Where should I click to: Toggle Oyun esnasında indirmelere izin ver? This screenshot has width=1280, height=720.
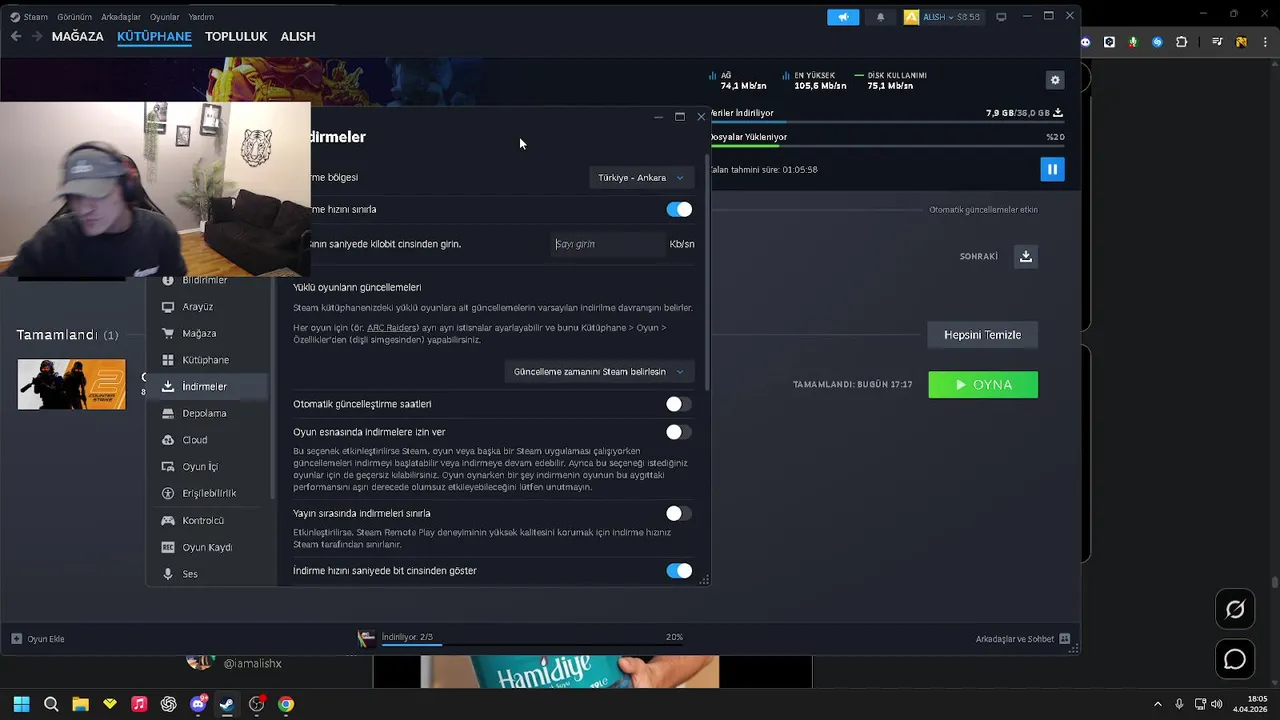(679, 432)
